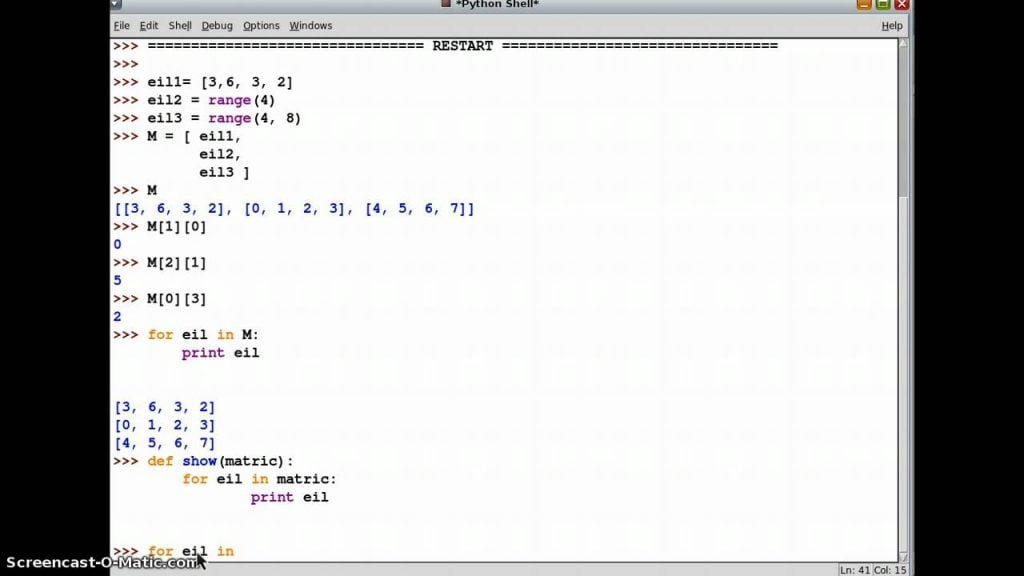This screenshot has height=576, width=1024.
Task: Maximize the Python Shell window
Action: click(x=883, y=4)
